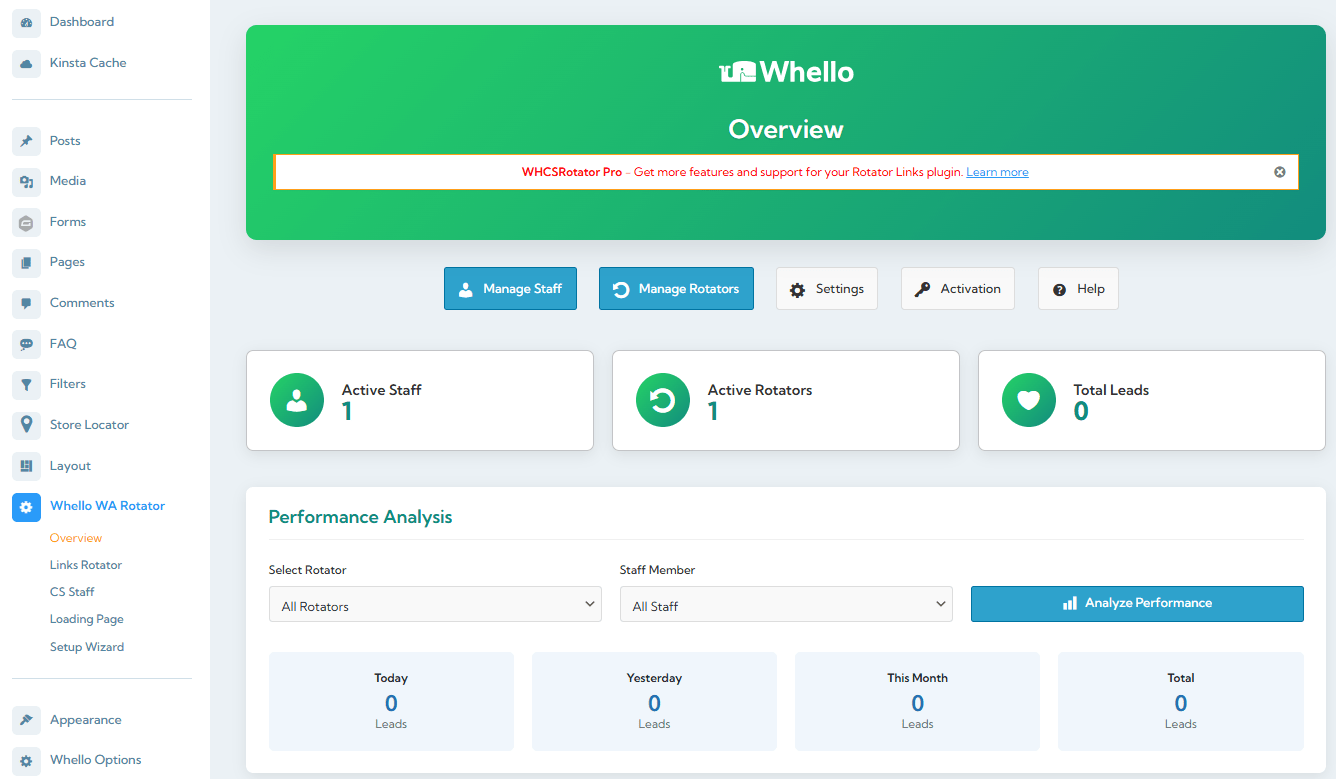1336x779 pixels.
Task: Click the Overview page title
Action: tap(786, 129)
